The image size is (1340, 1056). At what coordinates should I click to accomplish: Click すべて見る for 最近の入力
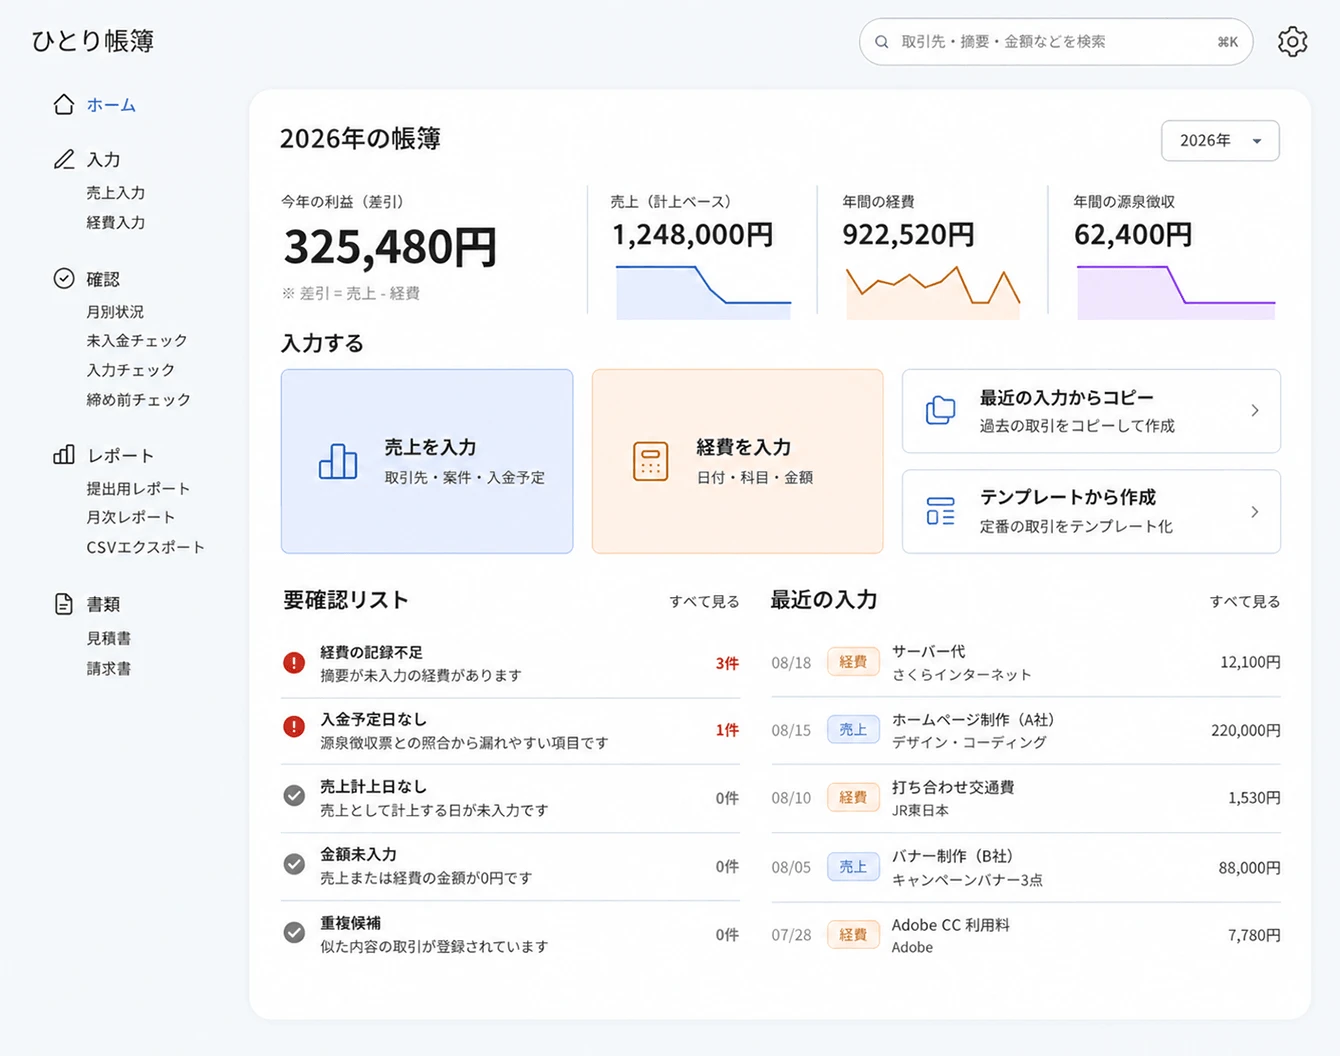point(1245,601)
